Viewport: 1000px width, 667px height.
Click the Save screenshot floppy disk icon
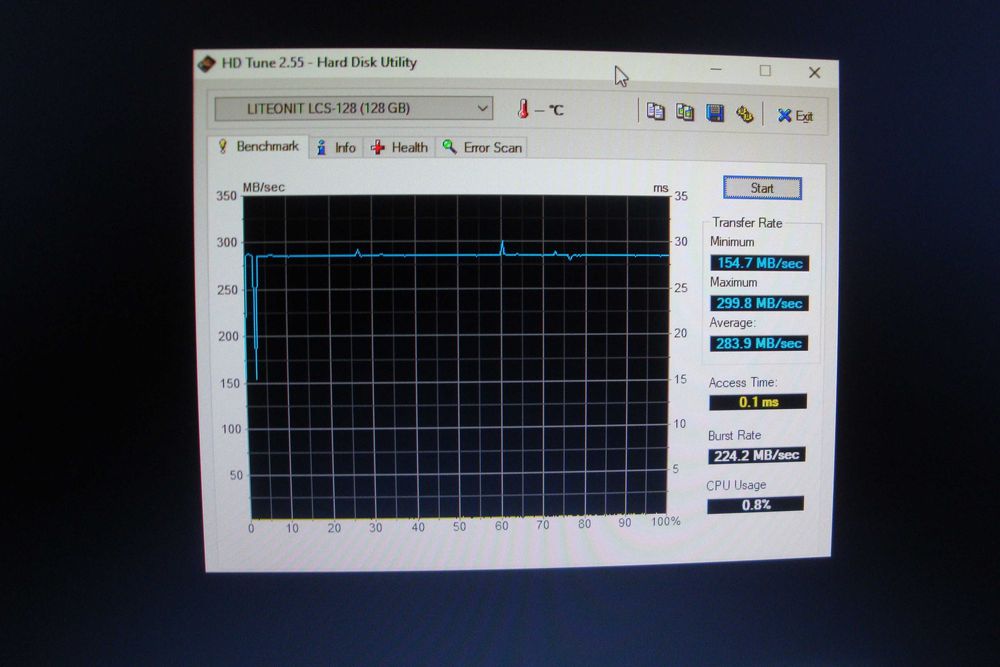[715, 113]
